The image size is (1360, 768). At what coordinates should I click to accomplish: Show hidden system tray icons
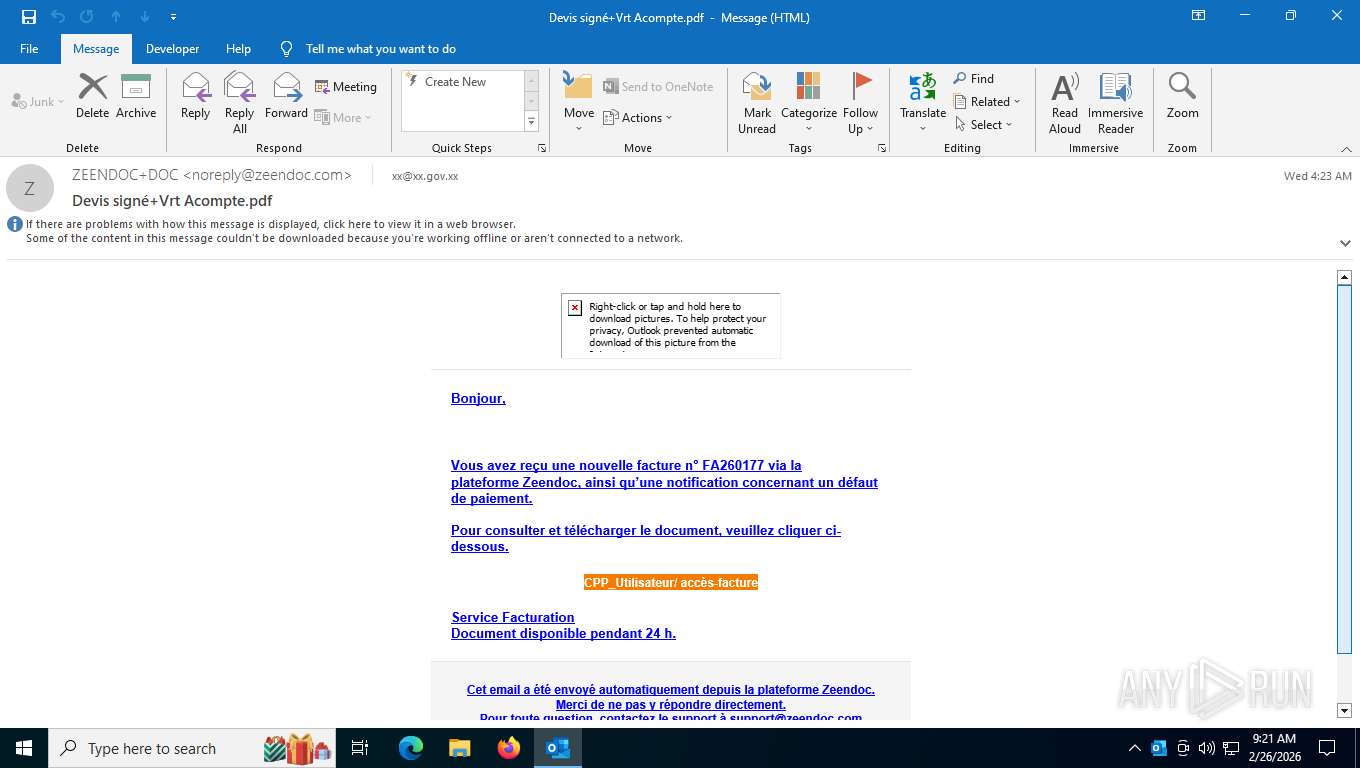pos(1135,748)
